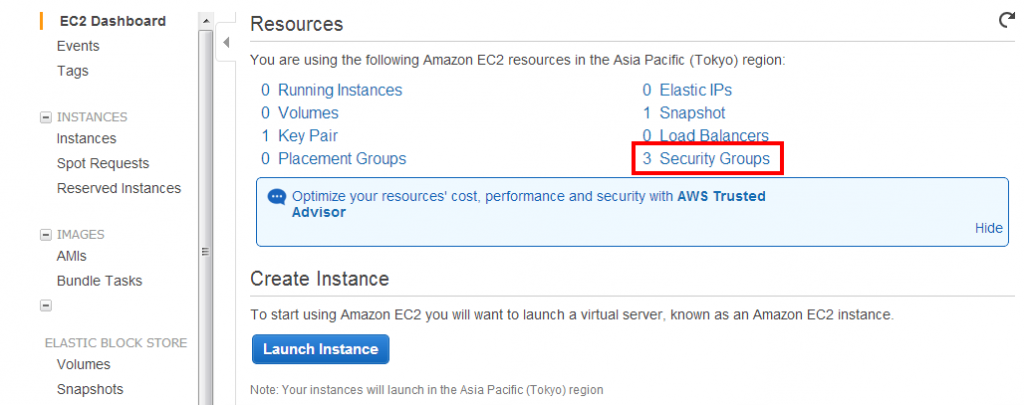This screenshot has width=1024, height=405.
Task: Open the Running Instances resource link
Action: (340, 90)
